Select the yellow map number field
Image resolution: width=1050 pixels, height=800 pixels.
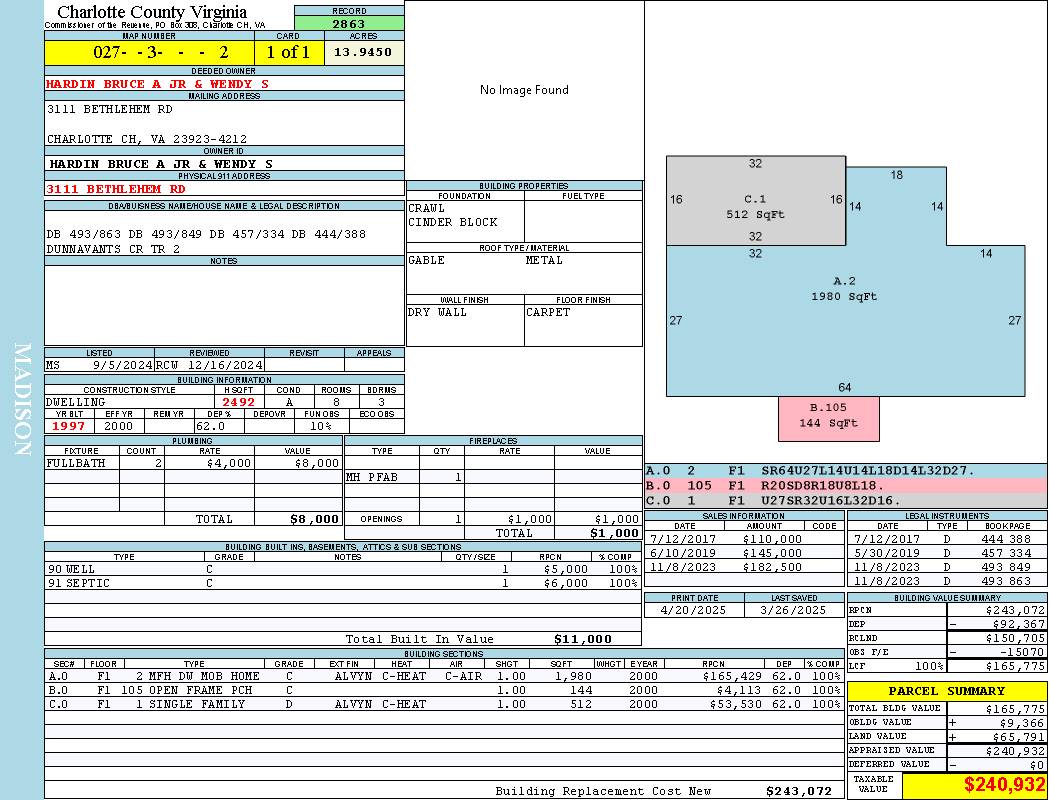click(149, 52)
